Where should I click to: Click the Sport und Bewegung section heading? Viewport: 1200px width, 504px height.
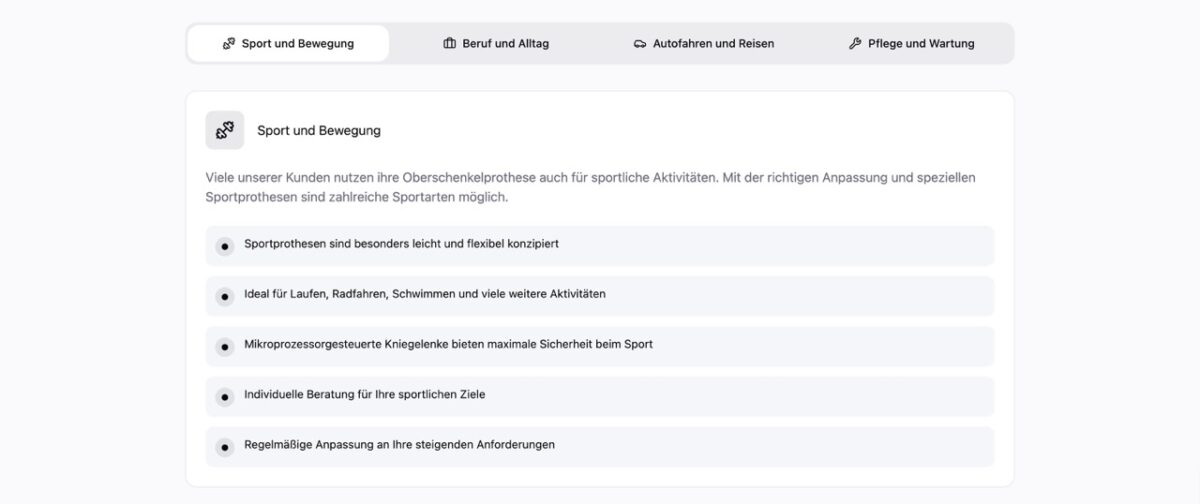tap(319, 131)
